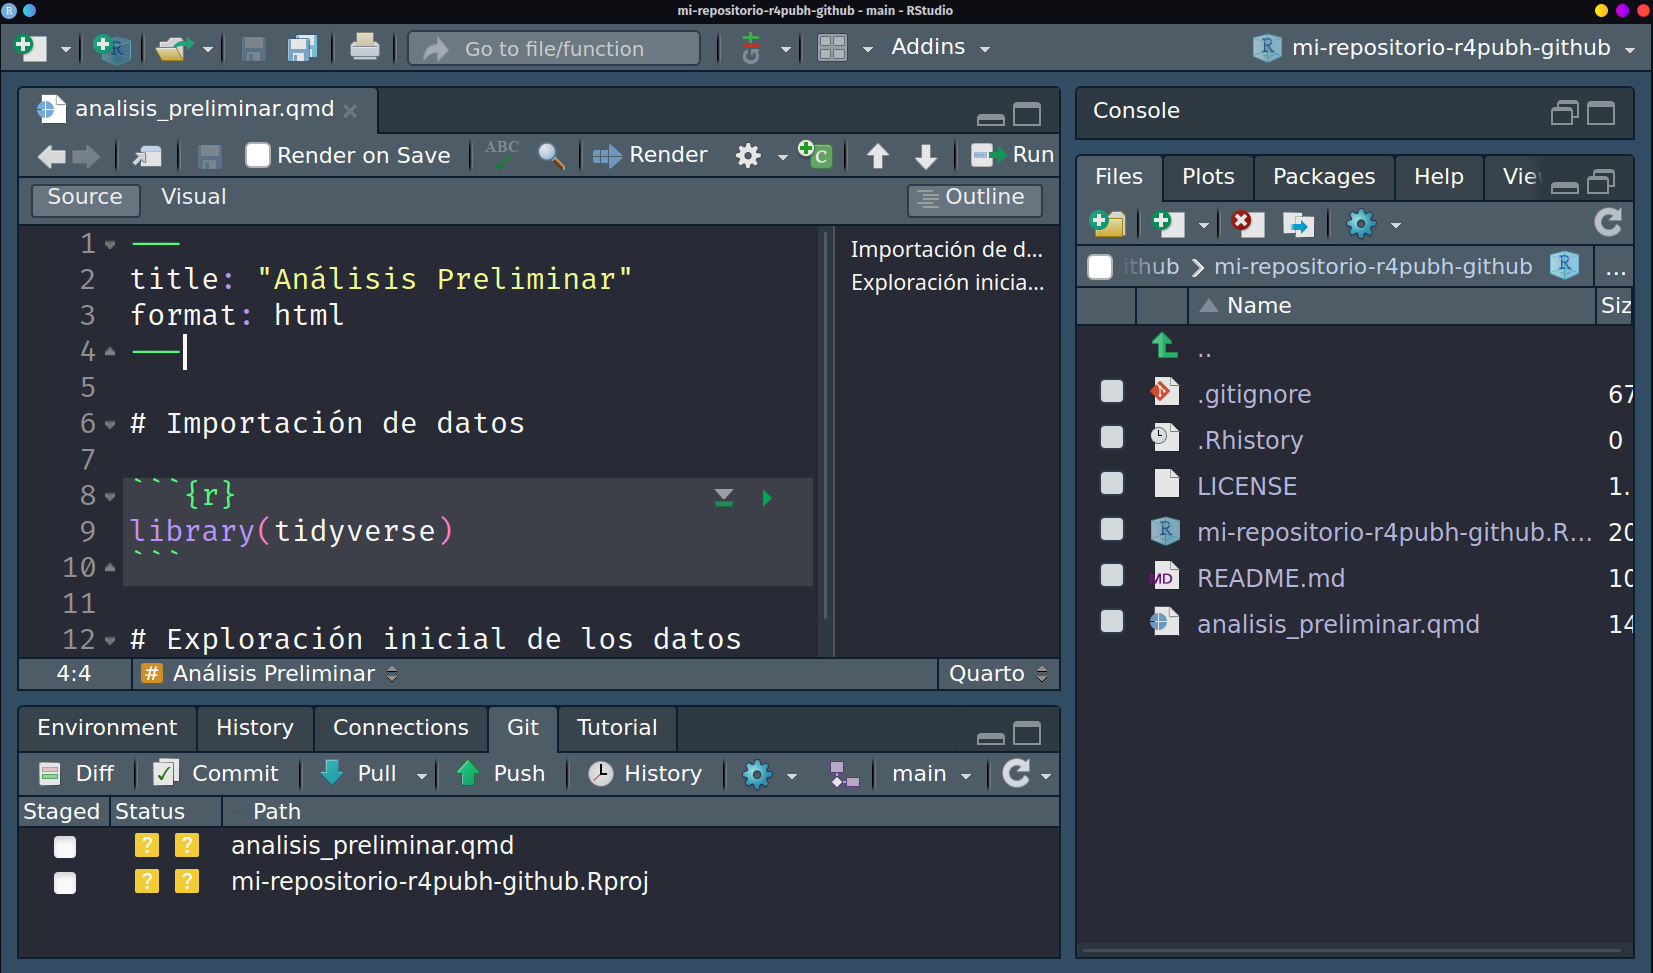Check the .Rhistory file checkbox

[1112, 437]
